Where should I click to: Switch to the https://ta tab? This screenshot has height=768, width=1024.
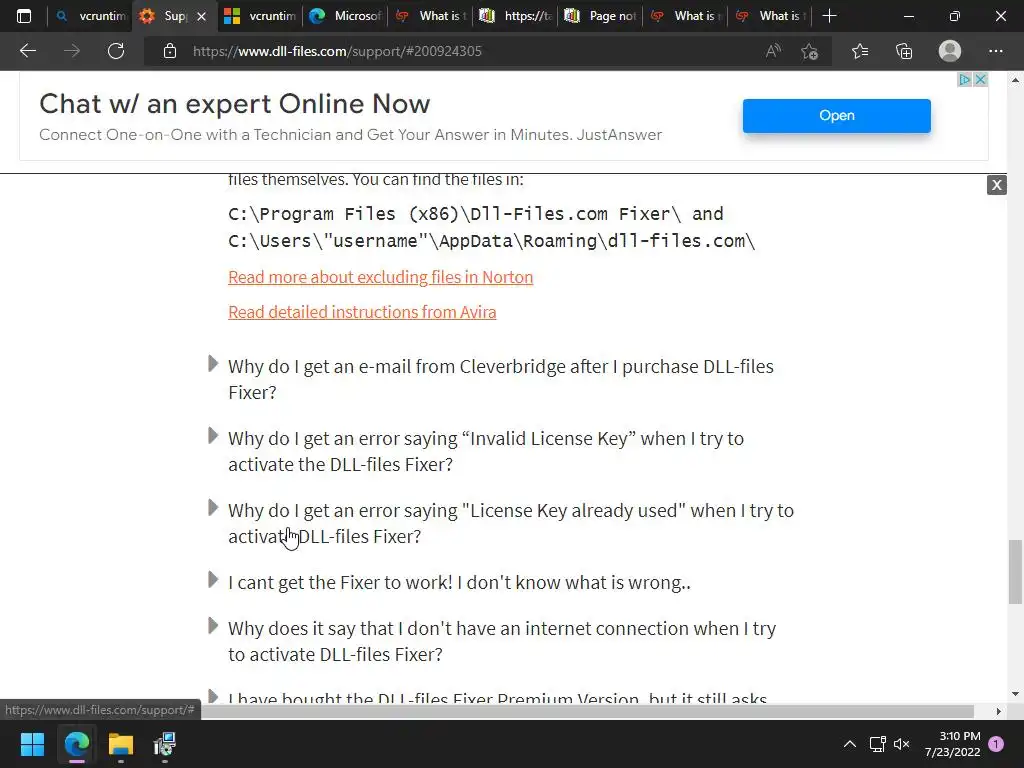point(515,16)
